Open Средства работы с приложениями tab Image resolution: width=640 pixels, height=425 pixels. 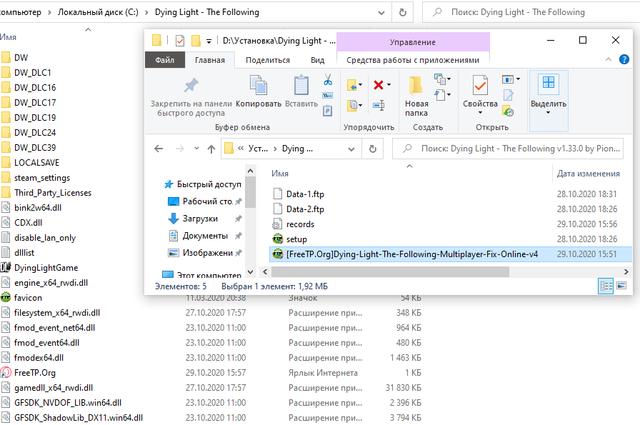(413, 60)
